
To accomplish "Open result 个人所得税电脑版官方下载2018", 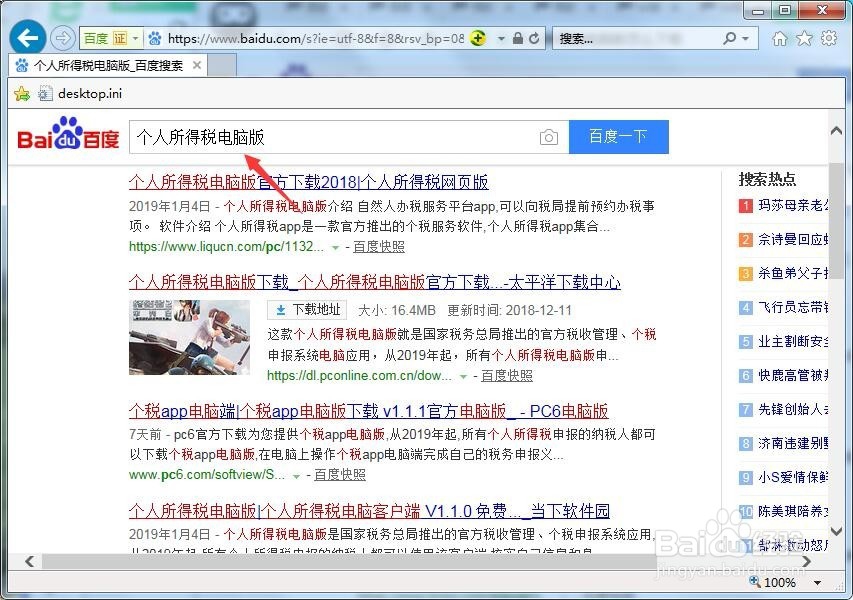I will [x=308, y=182].
